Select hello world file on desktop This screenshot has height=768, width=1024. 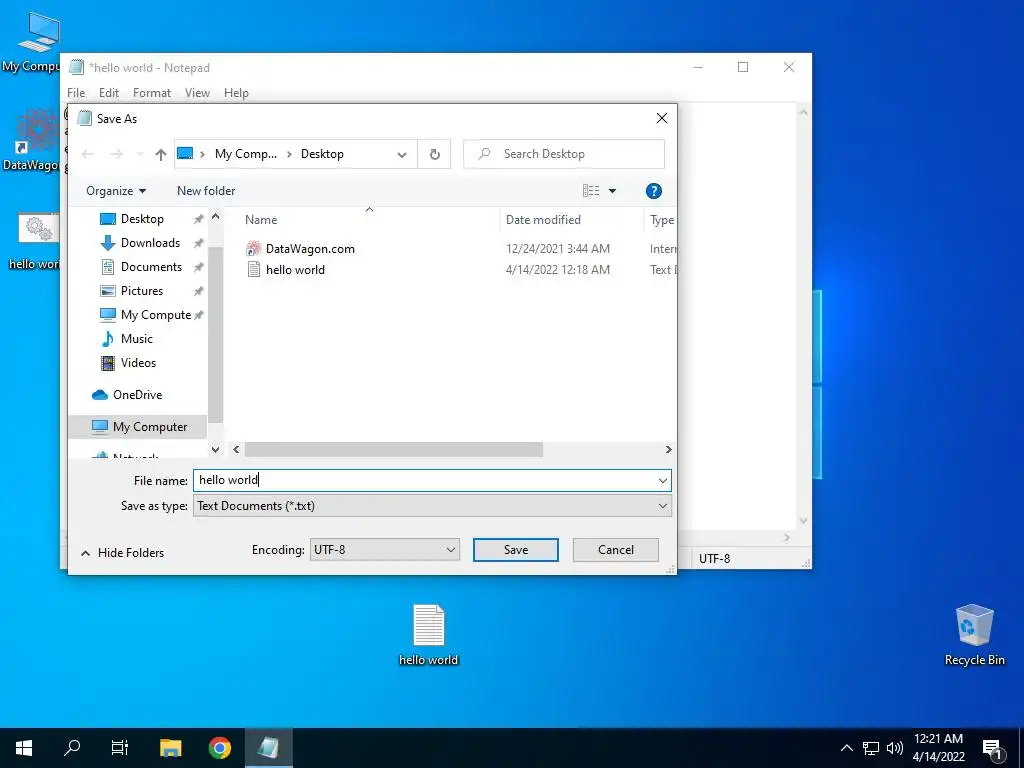(428, 635)
